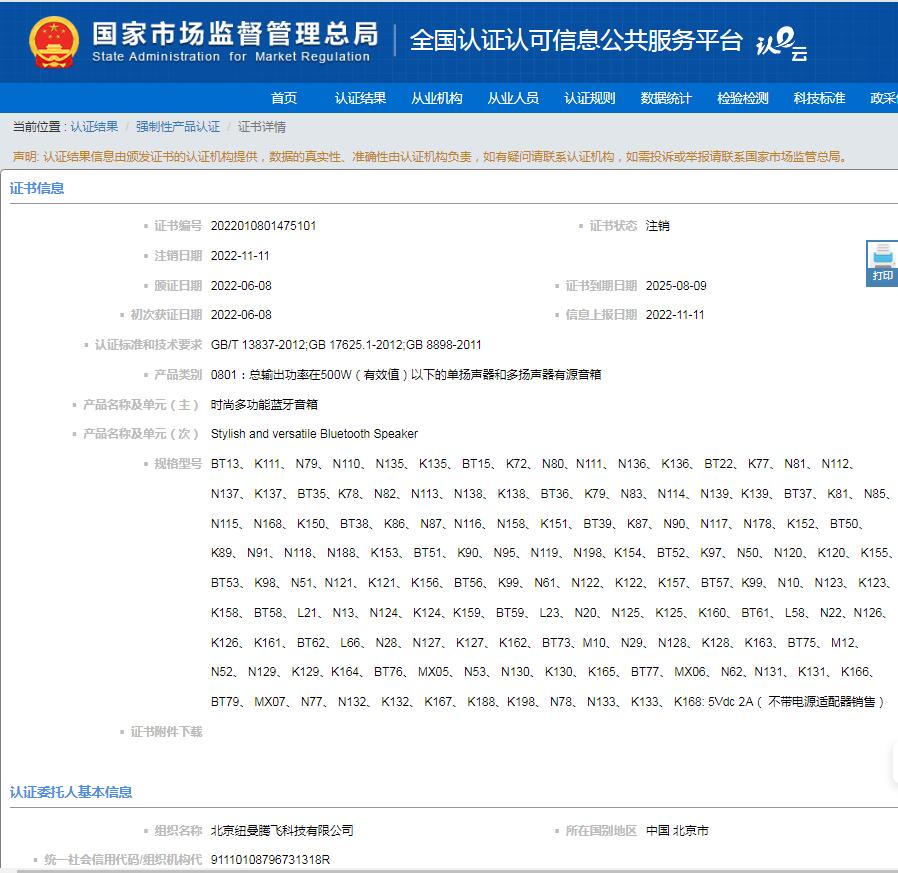Viewport: 898px width, 873px height.
Task: Click the product name 时尚多功能蓝牙音箱
Action: tap(264, 404)
